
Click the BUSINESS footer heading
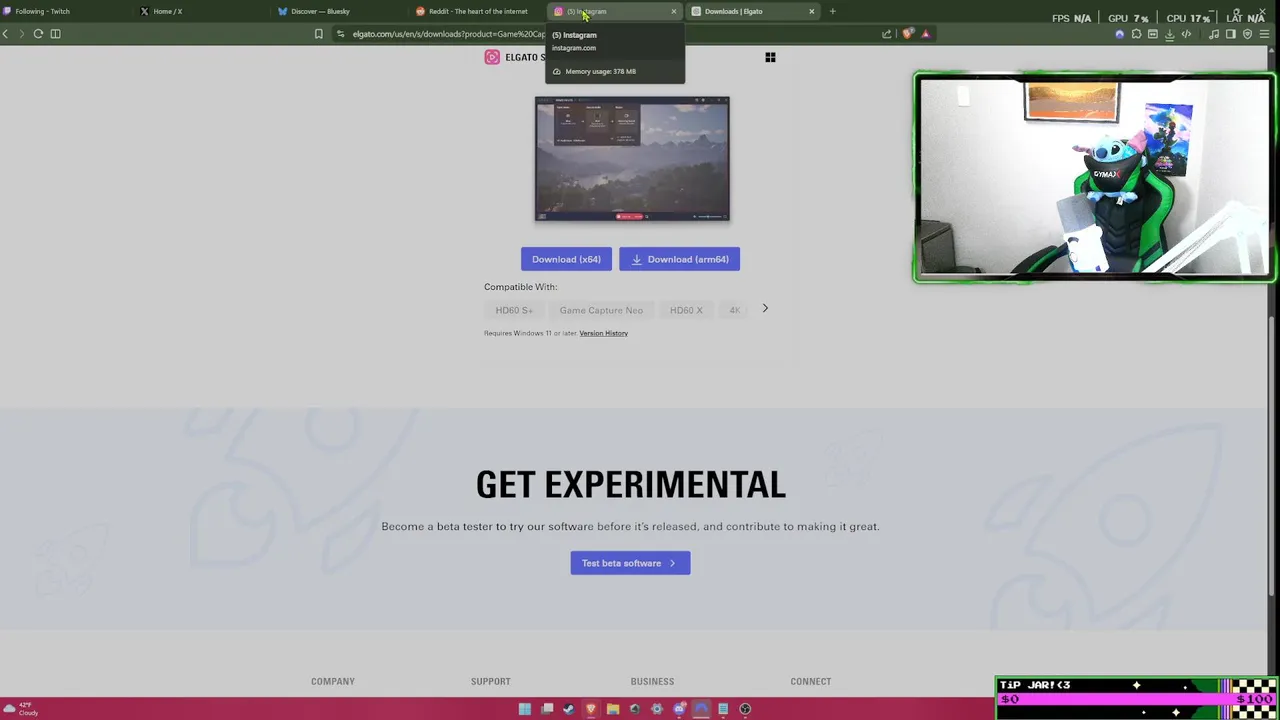pos(652,681)
